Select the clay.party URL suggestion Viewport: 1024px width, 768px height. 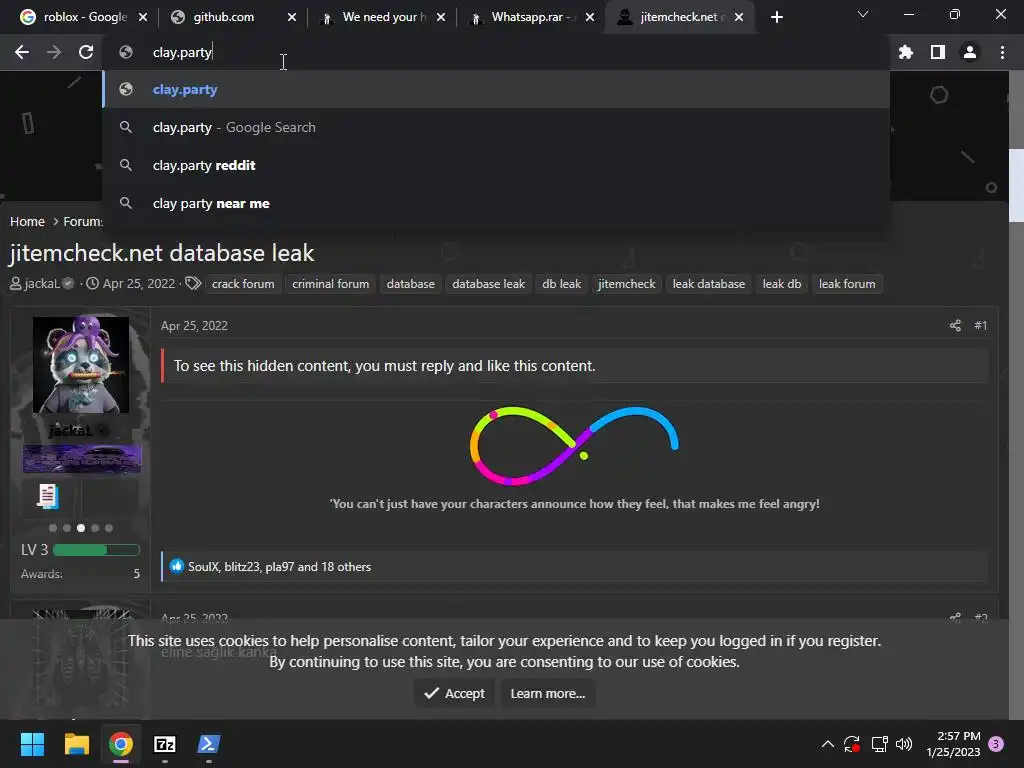coord(496,89)
